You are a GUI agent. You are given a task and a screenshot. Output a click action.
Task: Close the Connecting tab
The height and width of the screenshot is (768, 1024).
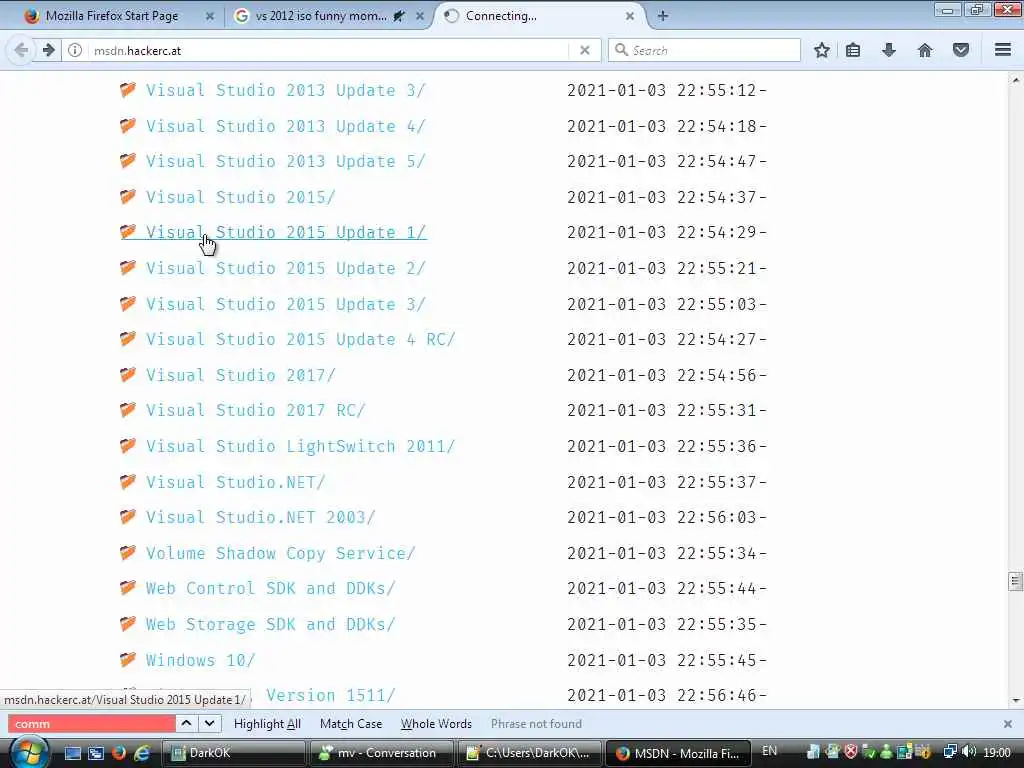(x=630, y=16)
